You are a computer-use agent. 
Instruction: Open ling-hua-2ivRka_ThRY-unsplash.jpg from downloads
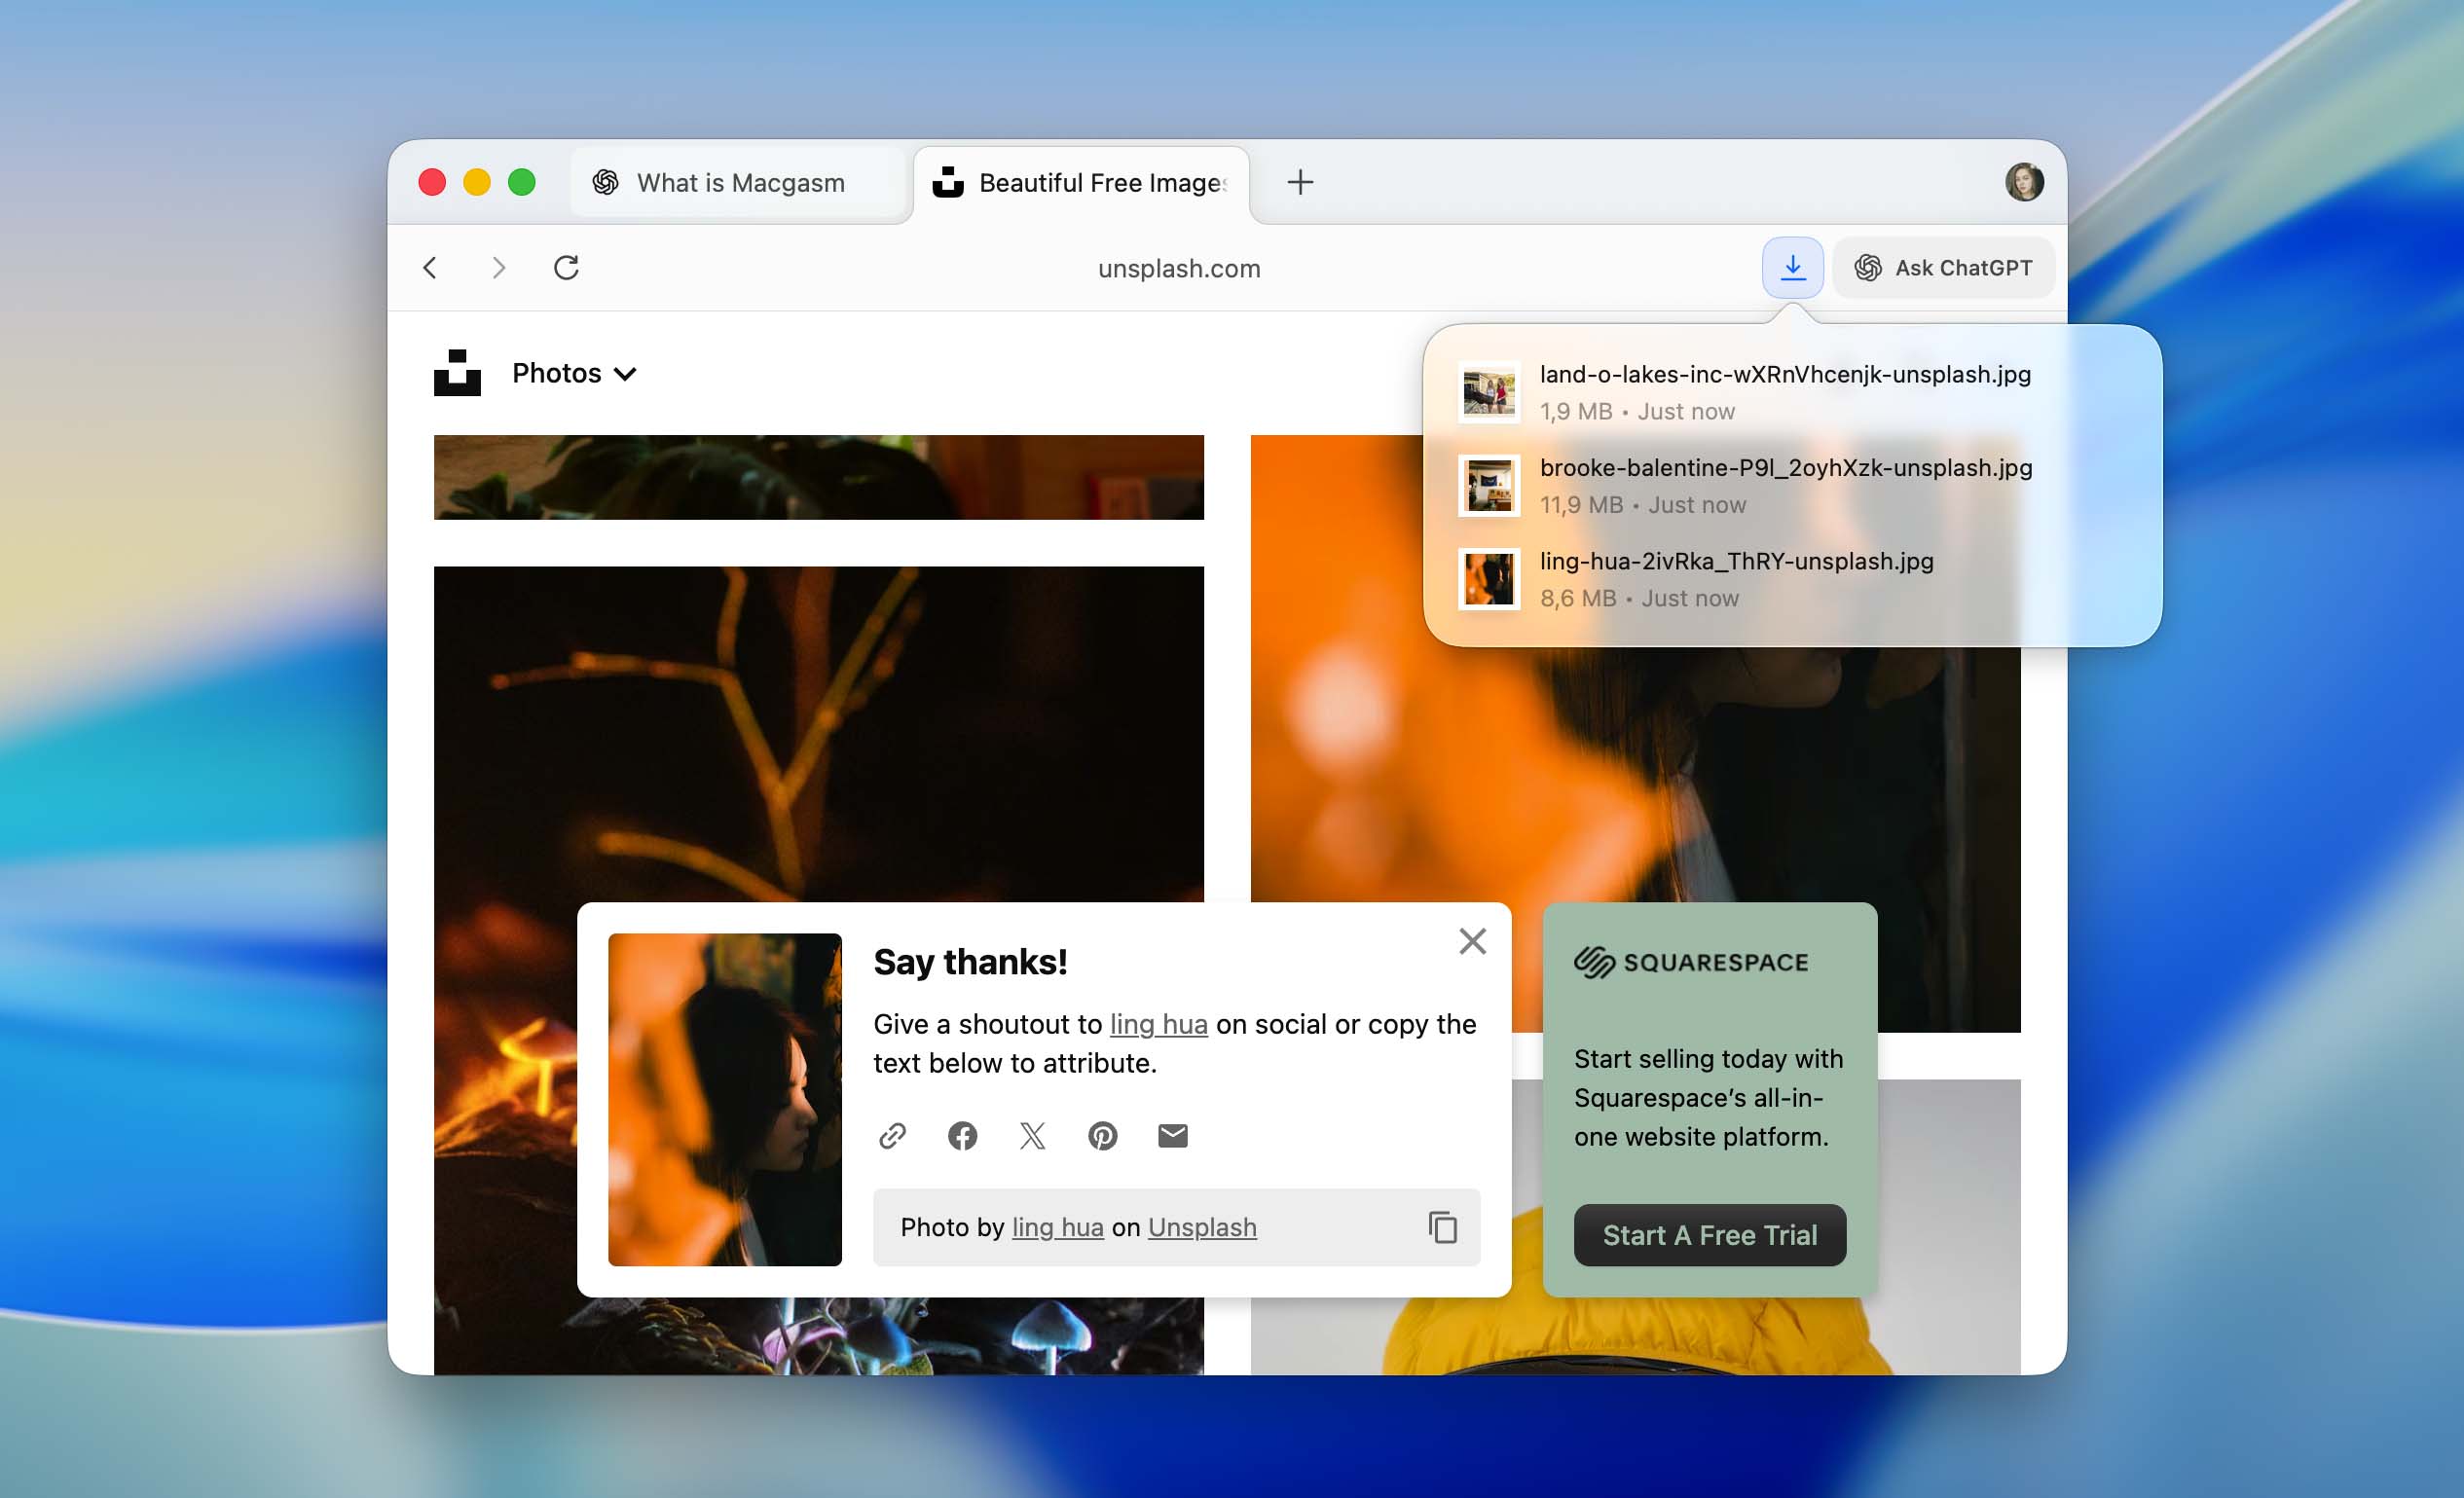coord(1735,578)
